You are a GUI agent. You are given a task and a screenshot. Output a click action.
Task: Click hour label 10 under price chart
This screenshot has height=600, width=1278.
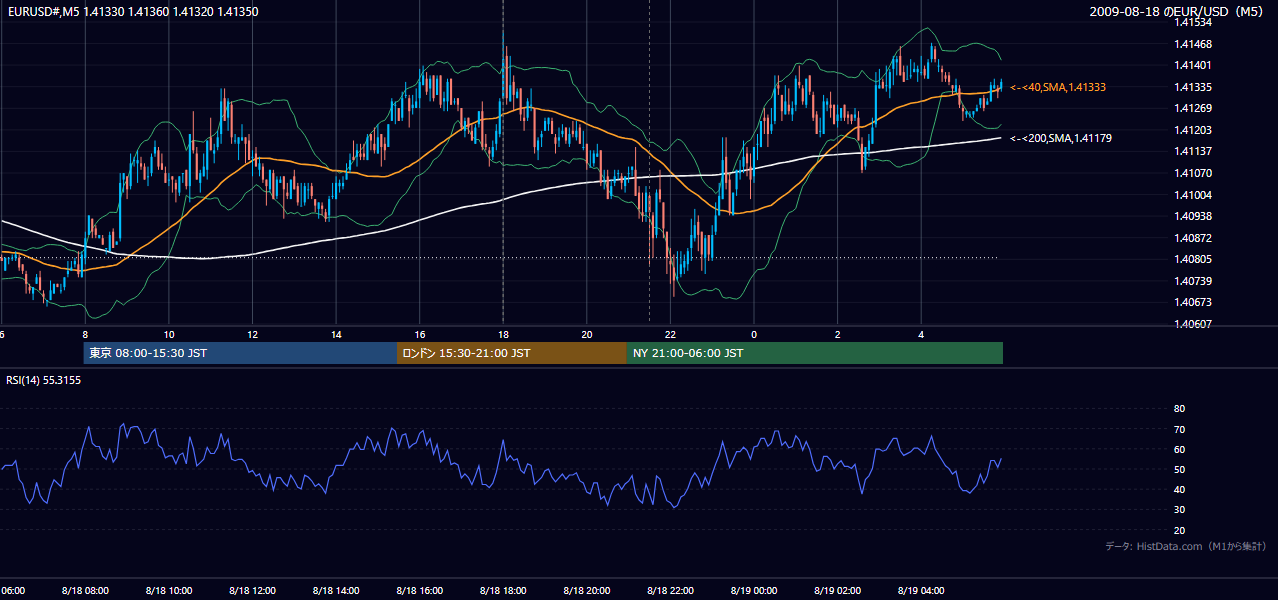(x=169, y=334)
